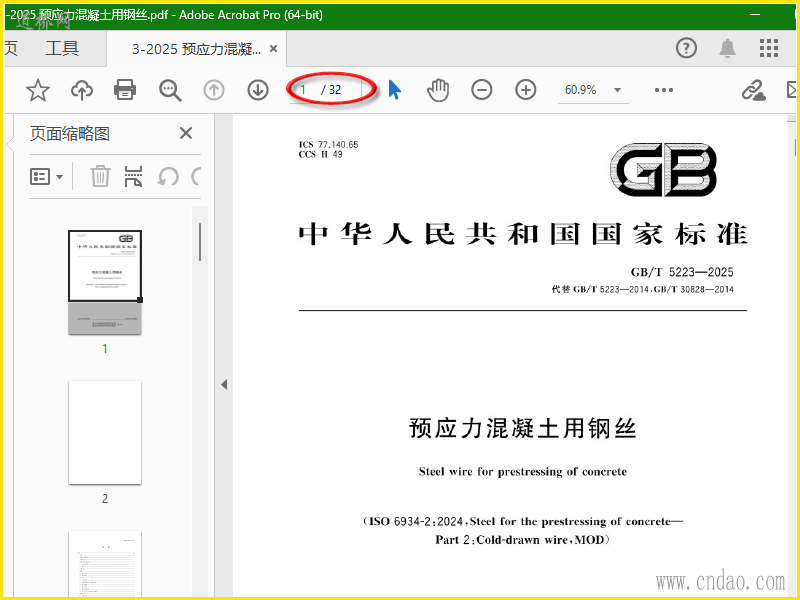This screenshot has height=600, width=800.
Task: Share link via cloud link icon
Action: (754, 90)
